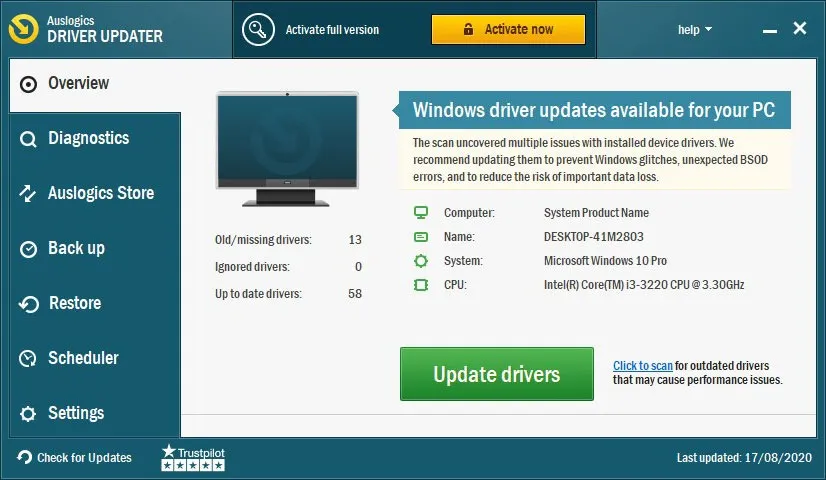Viewport: 826px width, 480px height.
Task: Click the Back up clock icon
Action: coord(28,249)
